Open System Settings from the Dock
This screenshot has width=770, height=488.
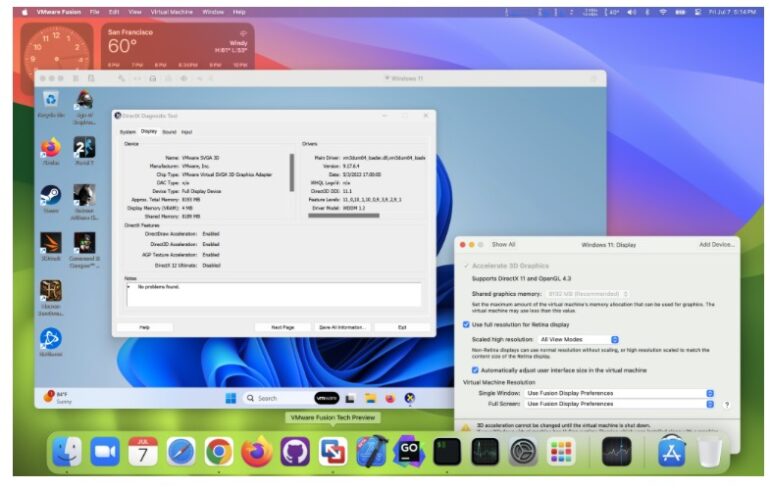click(523, 451)
